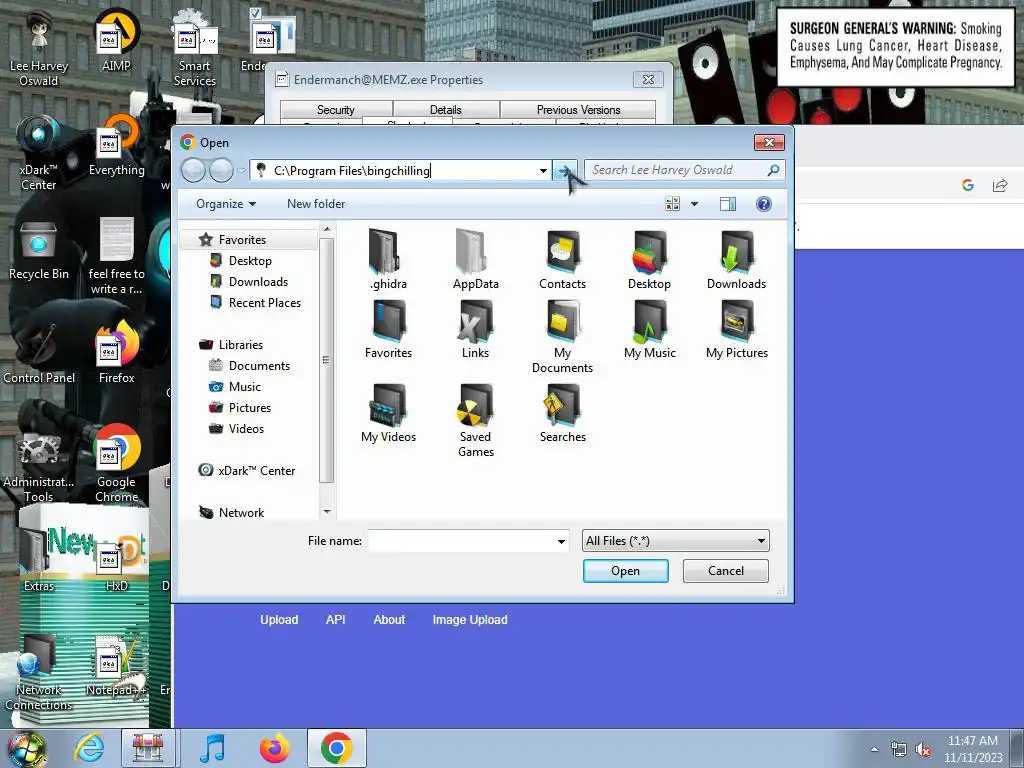Click the search magnifier icon
The image size is (1024, 768).
[773, 170]
